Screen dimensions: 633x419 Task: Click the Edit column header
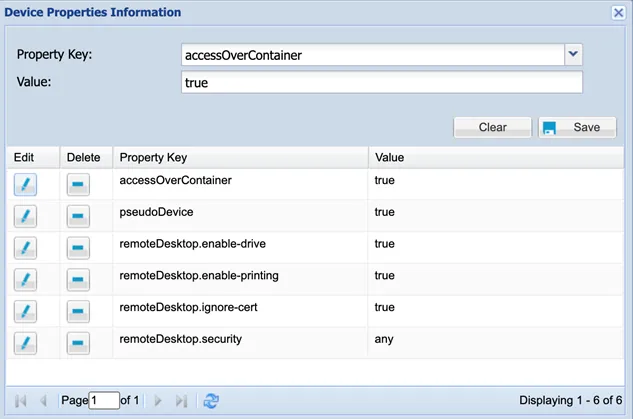pos(33,157)
